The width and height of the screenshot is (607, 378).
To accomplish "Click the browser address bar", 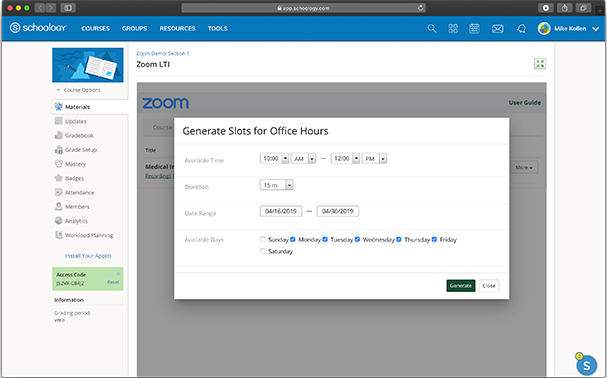I will (x=304, y=8).
